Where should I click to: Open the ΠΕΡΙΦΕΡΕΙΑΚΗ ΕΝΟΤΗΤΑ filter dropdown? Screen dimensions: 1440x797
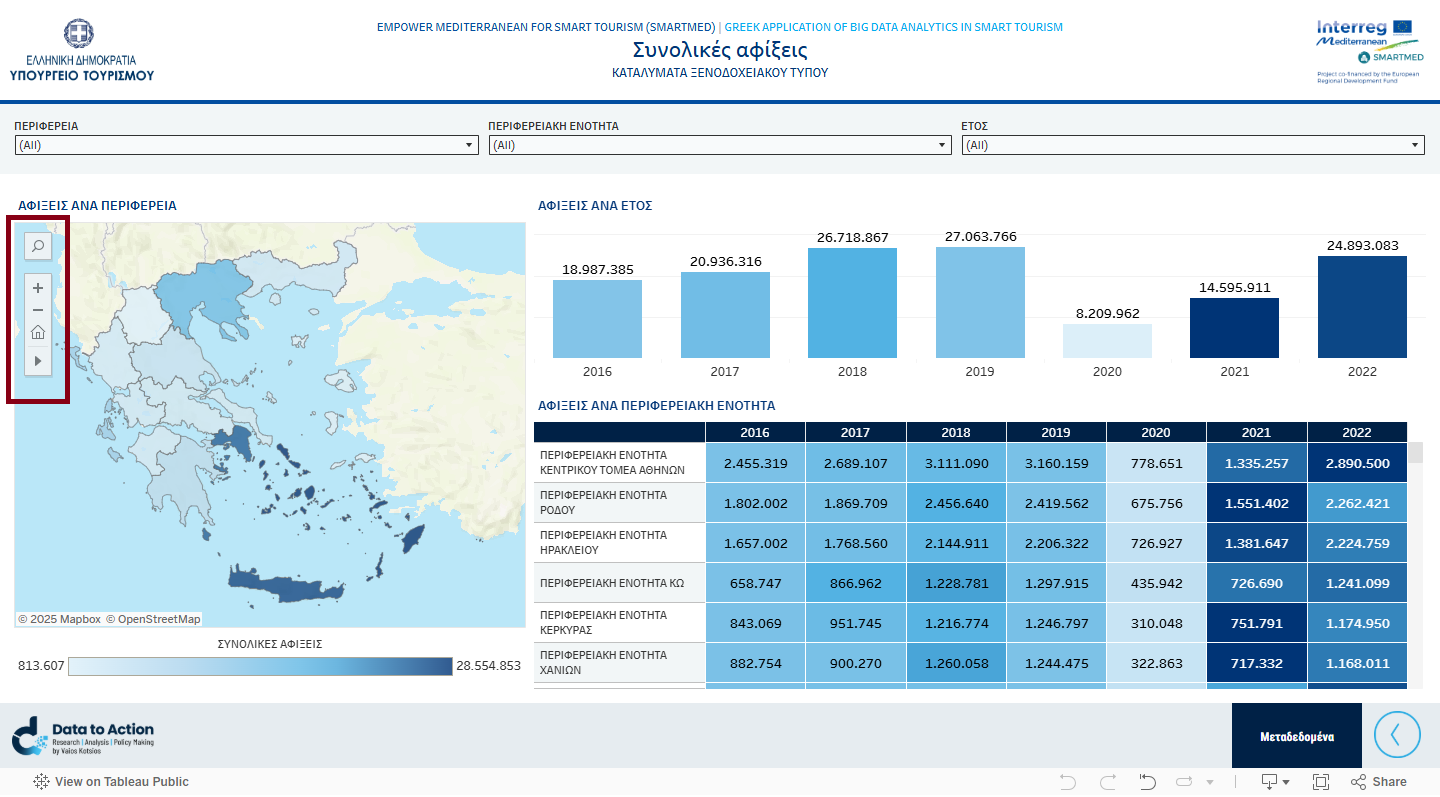click(719, 146)
